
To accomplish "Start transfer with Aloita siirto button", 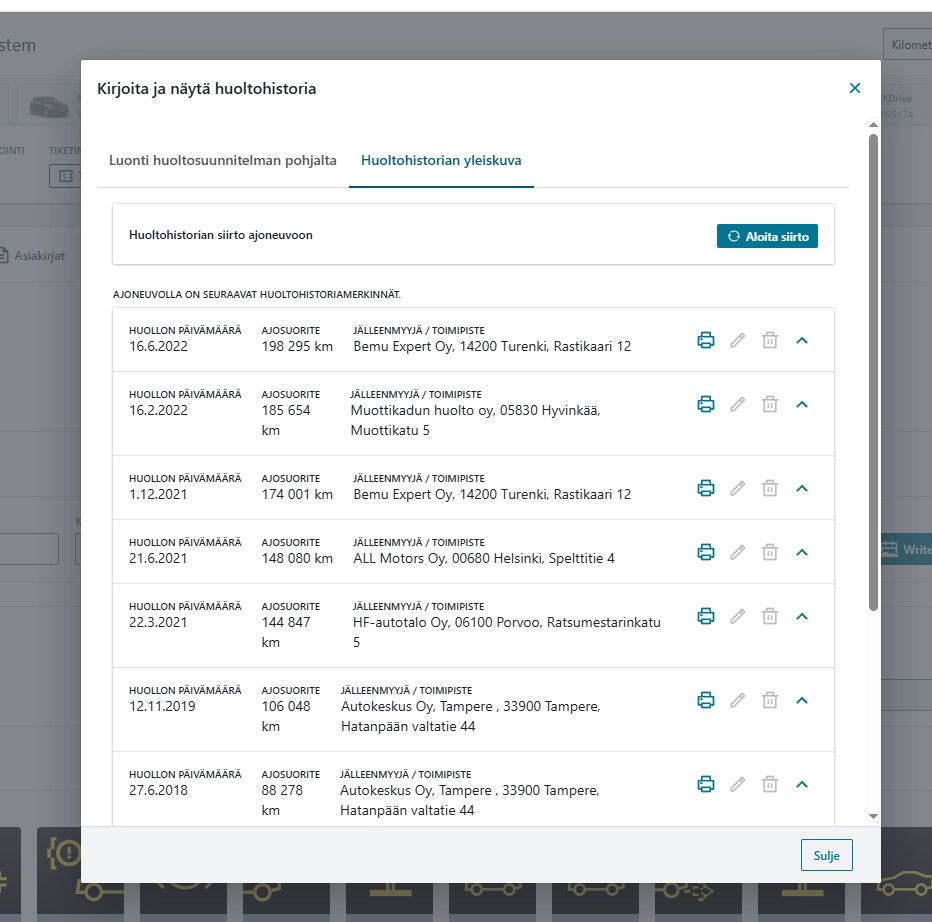I will (x=767, y=236).
